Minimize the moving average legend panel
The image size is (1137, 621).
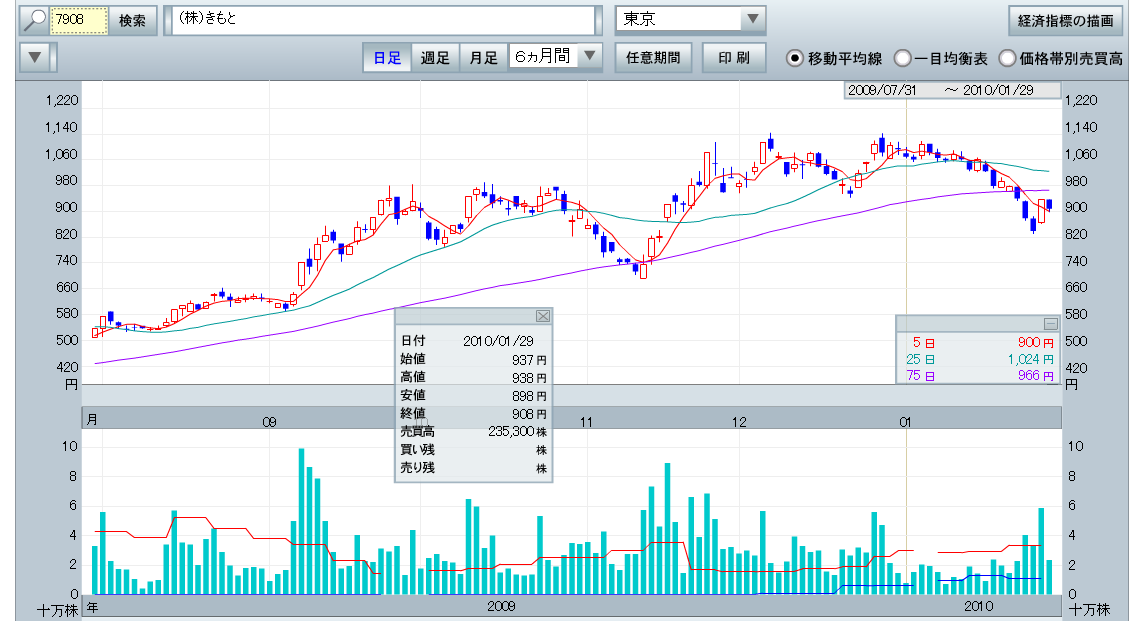tap(1050, 323)
